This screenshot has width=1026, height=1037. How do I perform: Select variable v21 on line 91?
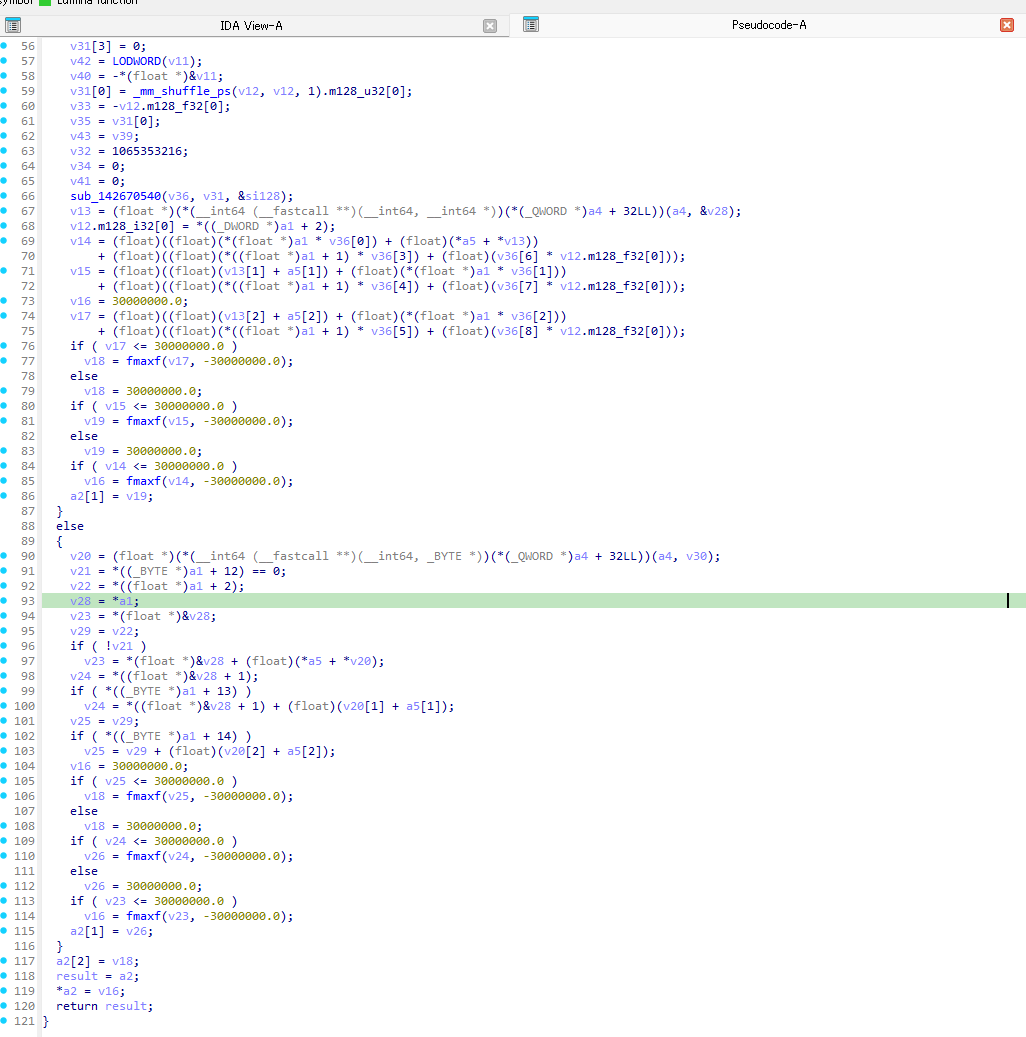(81, 571)
